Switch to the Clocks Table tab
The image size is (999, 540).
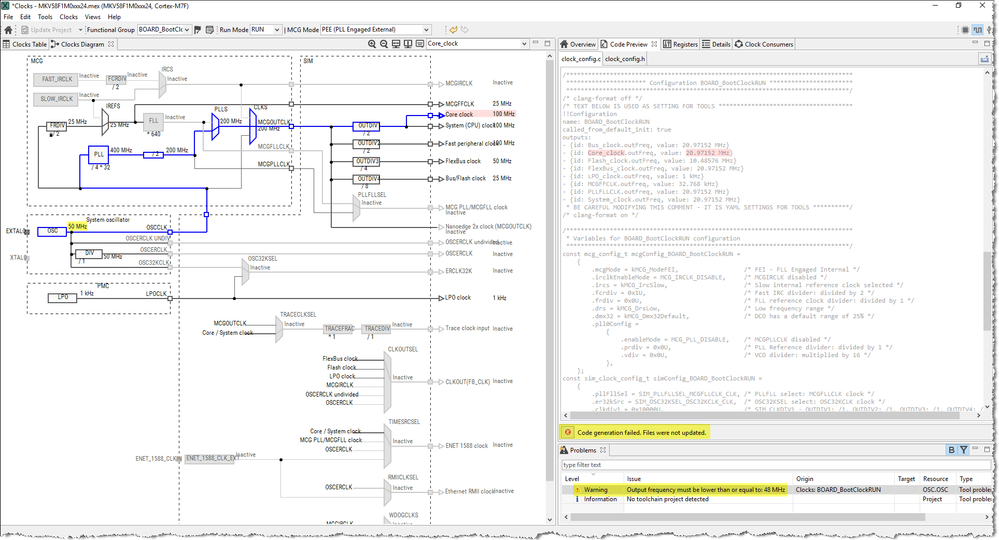click(25, 44)
